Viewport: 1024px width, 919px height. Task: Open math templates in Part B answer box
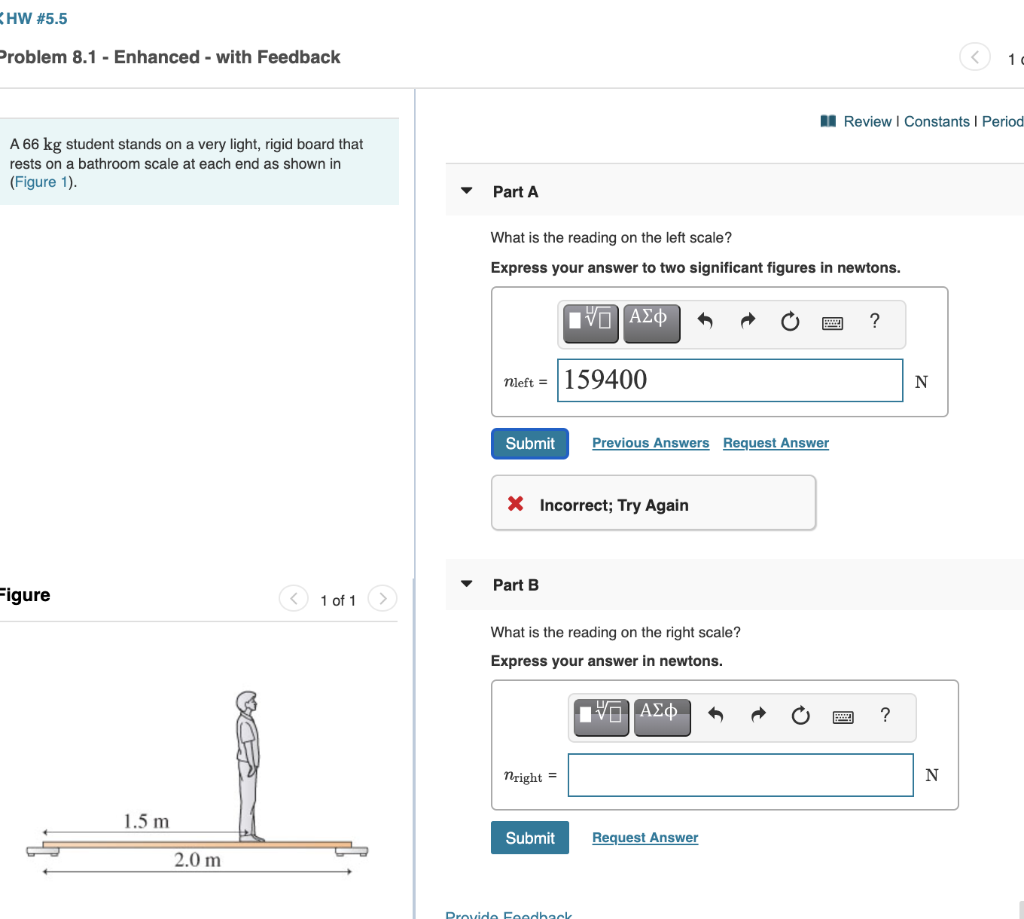[x=601, y=716]
